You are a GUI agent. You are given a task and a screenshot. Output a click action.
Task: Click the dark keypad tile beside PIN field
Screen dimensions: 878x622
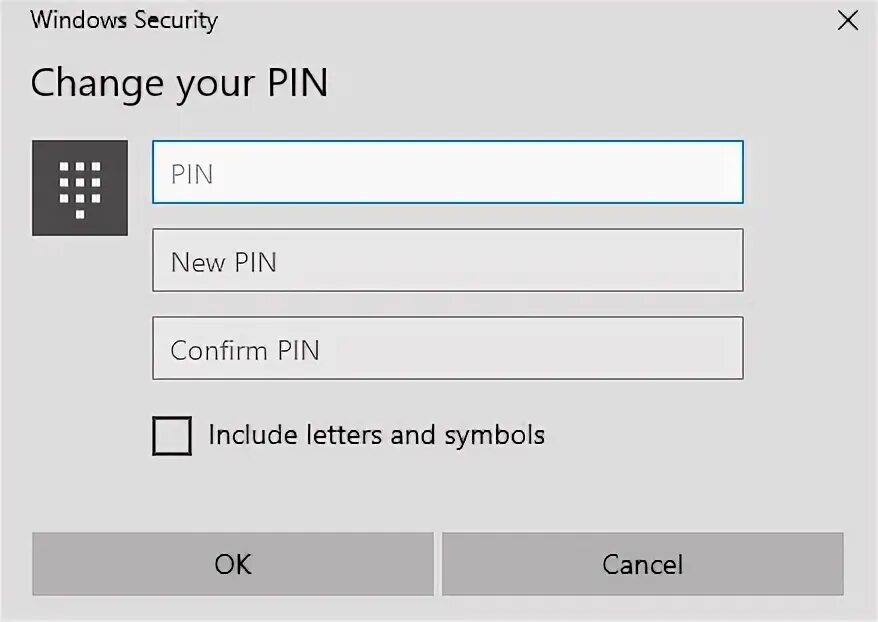pyautogui.click(x=80, y=188)
